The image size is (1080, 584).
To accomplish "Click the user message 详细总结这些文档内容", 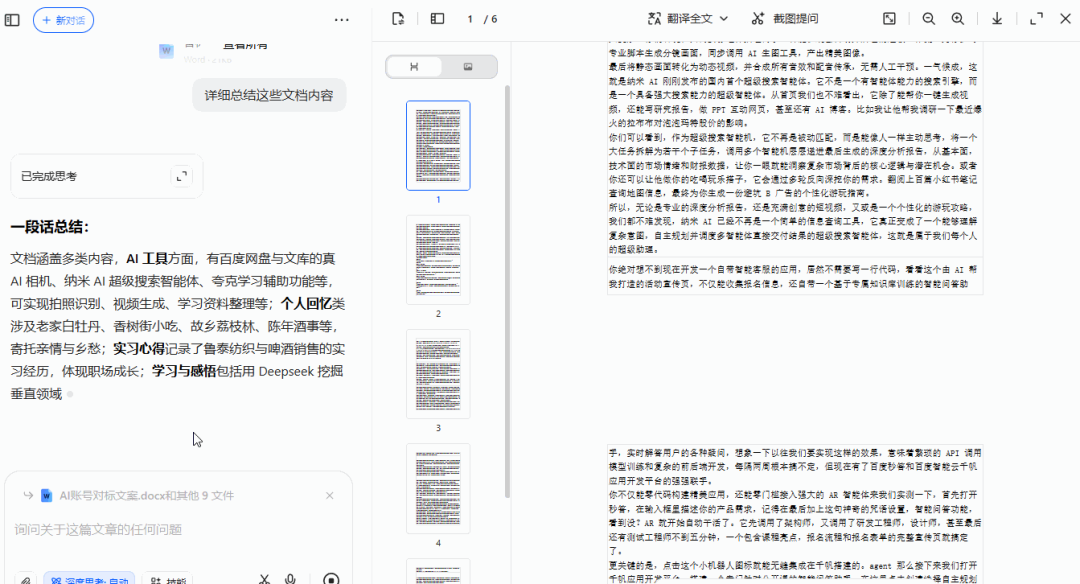I will [269, 95].
